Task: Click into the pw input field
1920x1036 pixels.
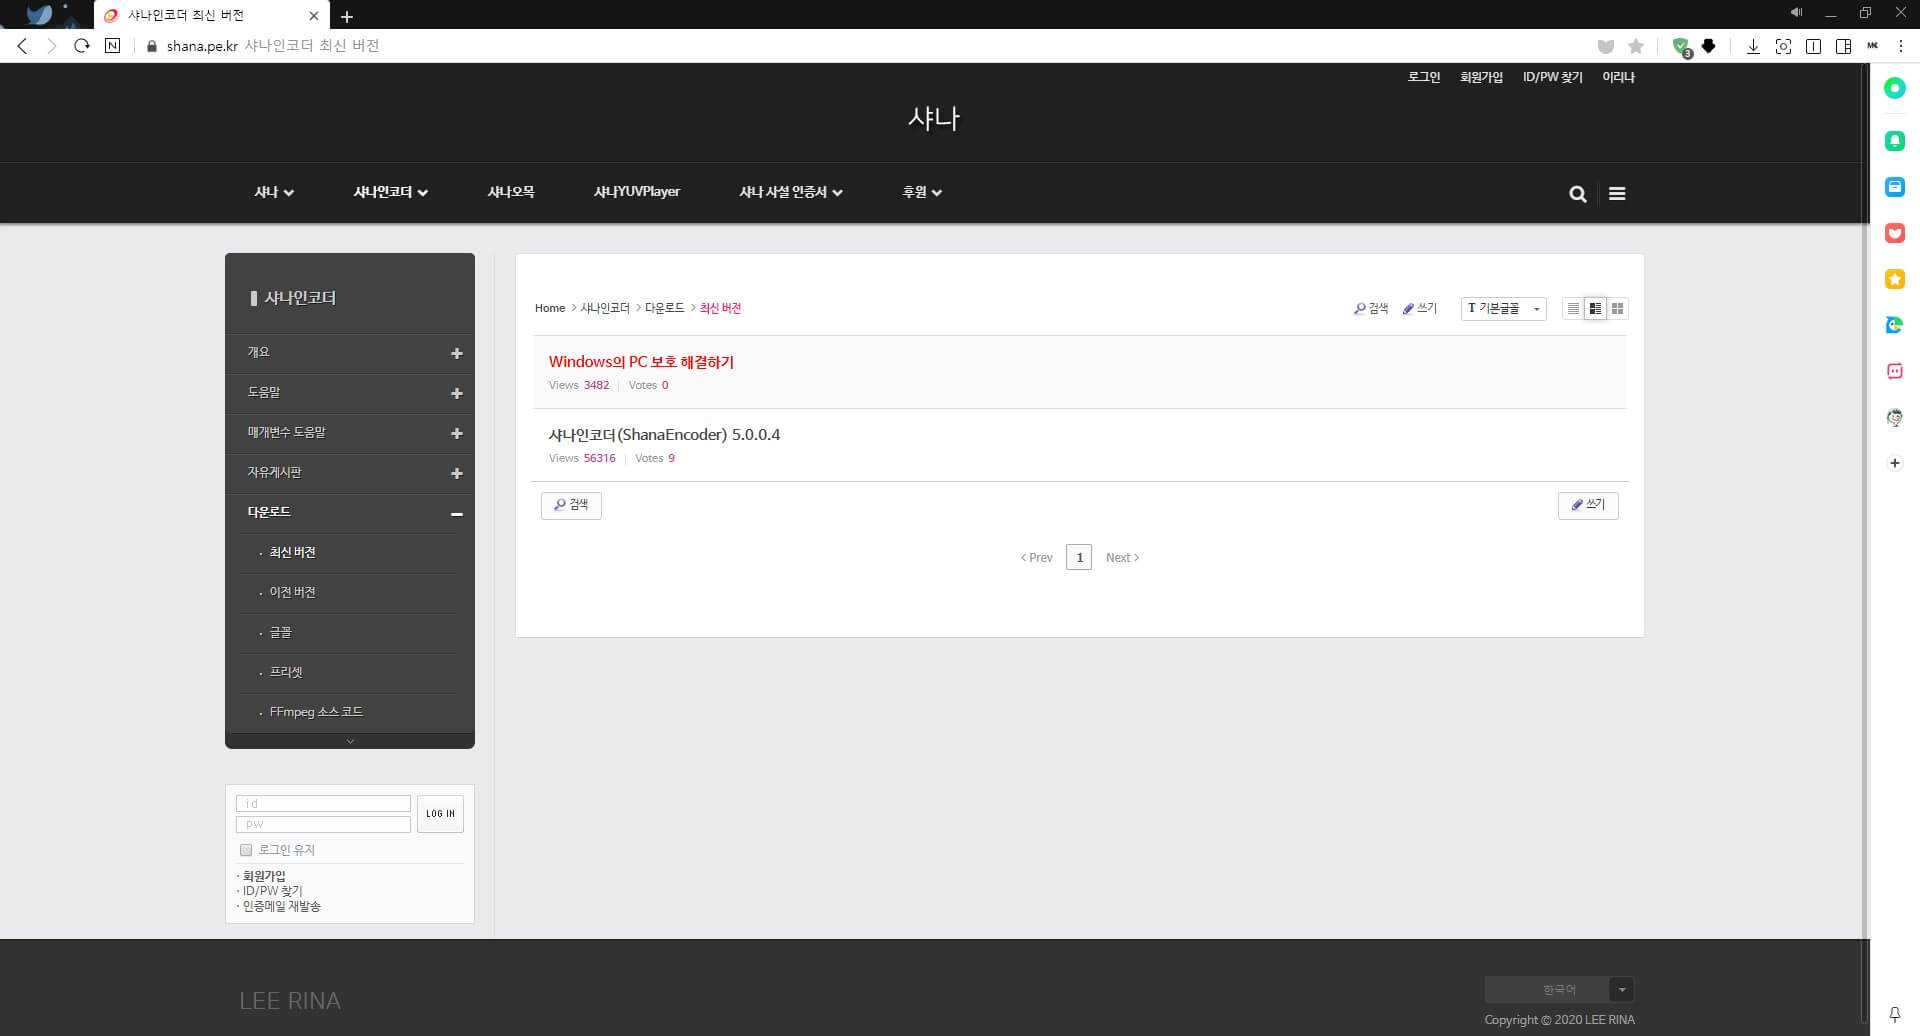Action: tap(323, 825)
